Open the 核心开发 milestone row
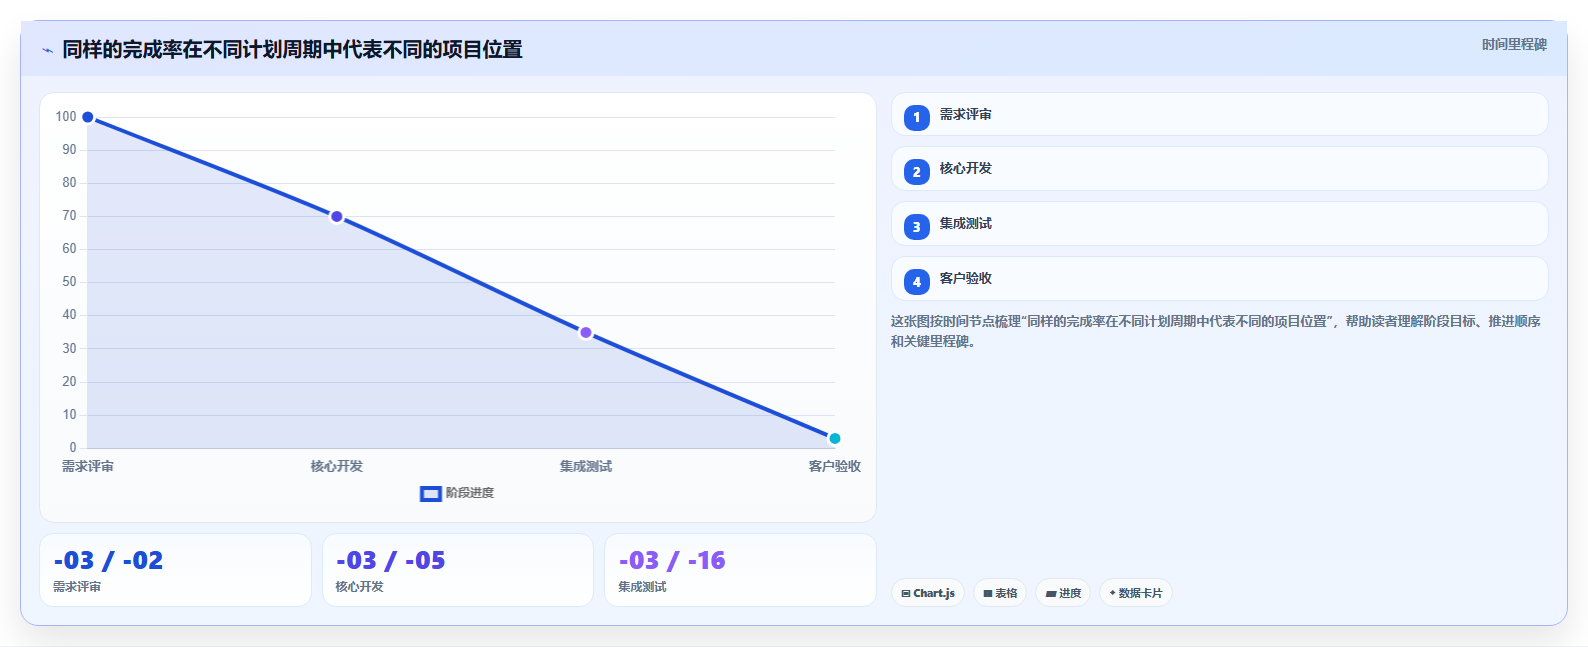The image size is (1588, 647). point(1220,169)
